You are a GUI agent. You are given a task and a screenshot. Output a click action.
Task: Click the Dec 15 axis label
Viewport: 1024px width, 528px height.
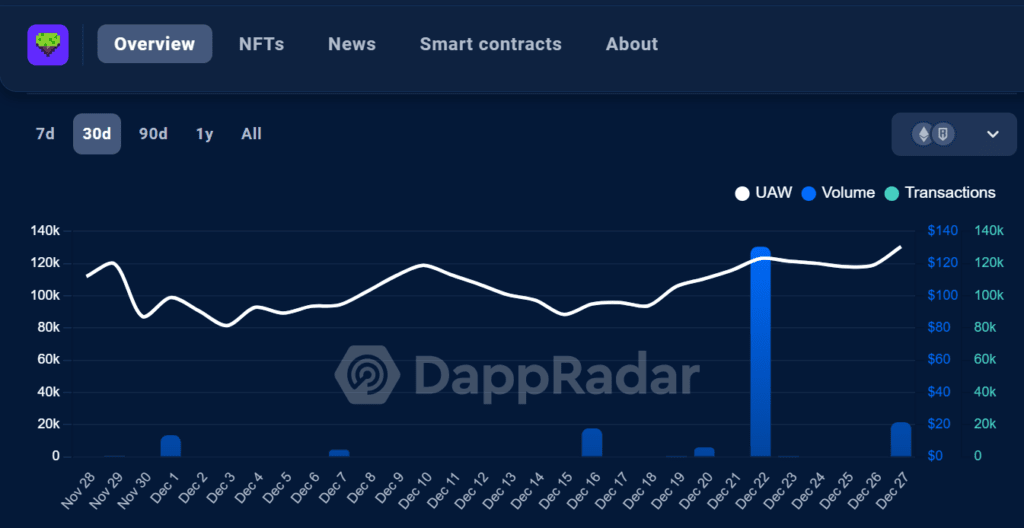coord(555,489)
